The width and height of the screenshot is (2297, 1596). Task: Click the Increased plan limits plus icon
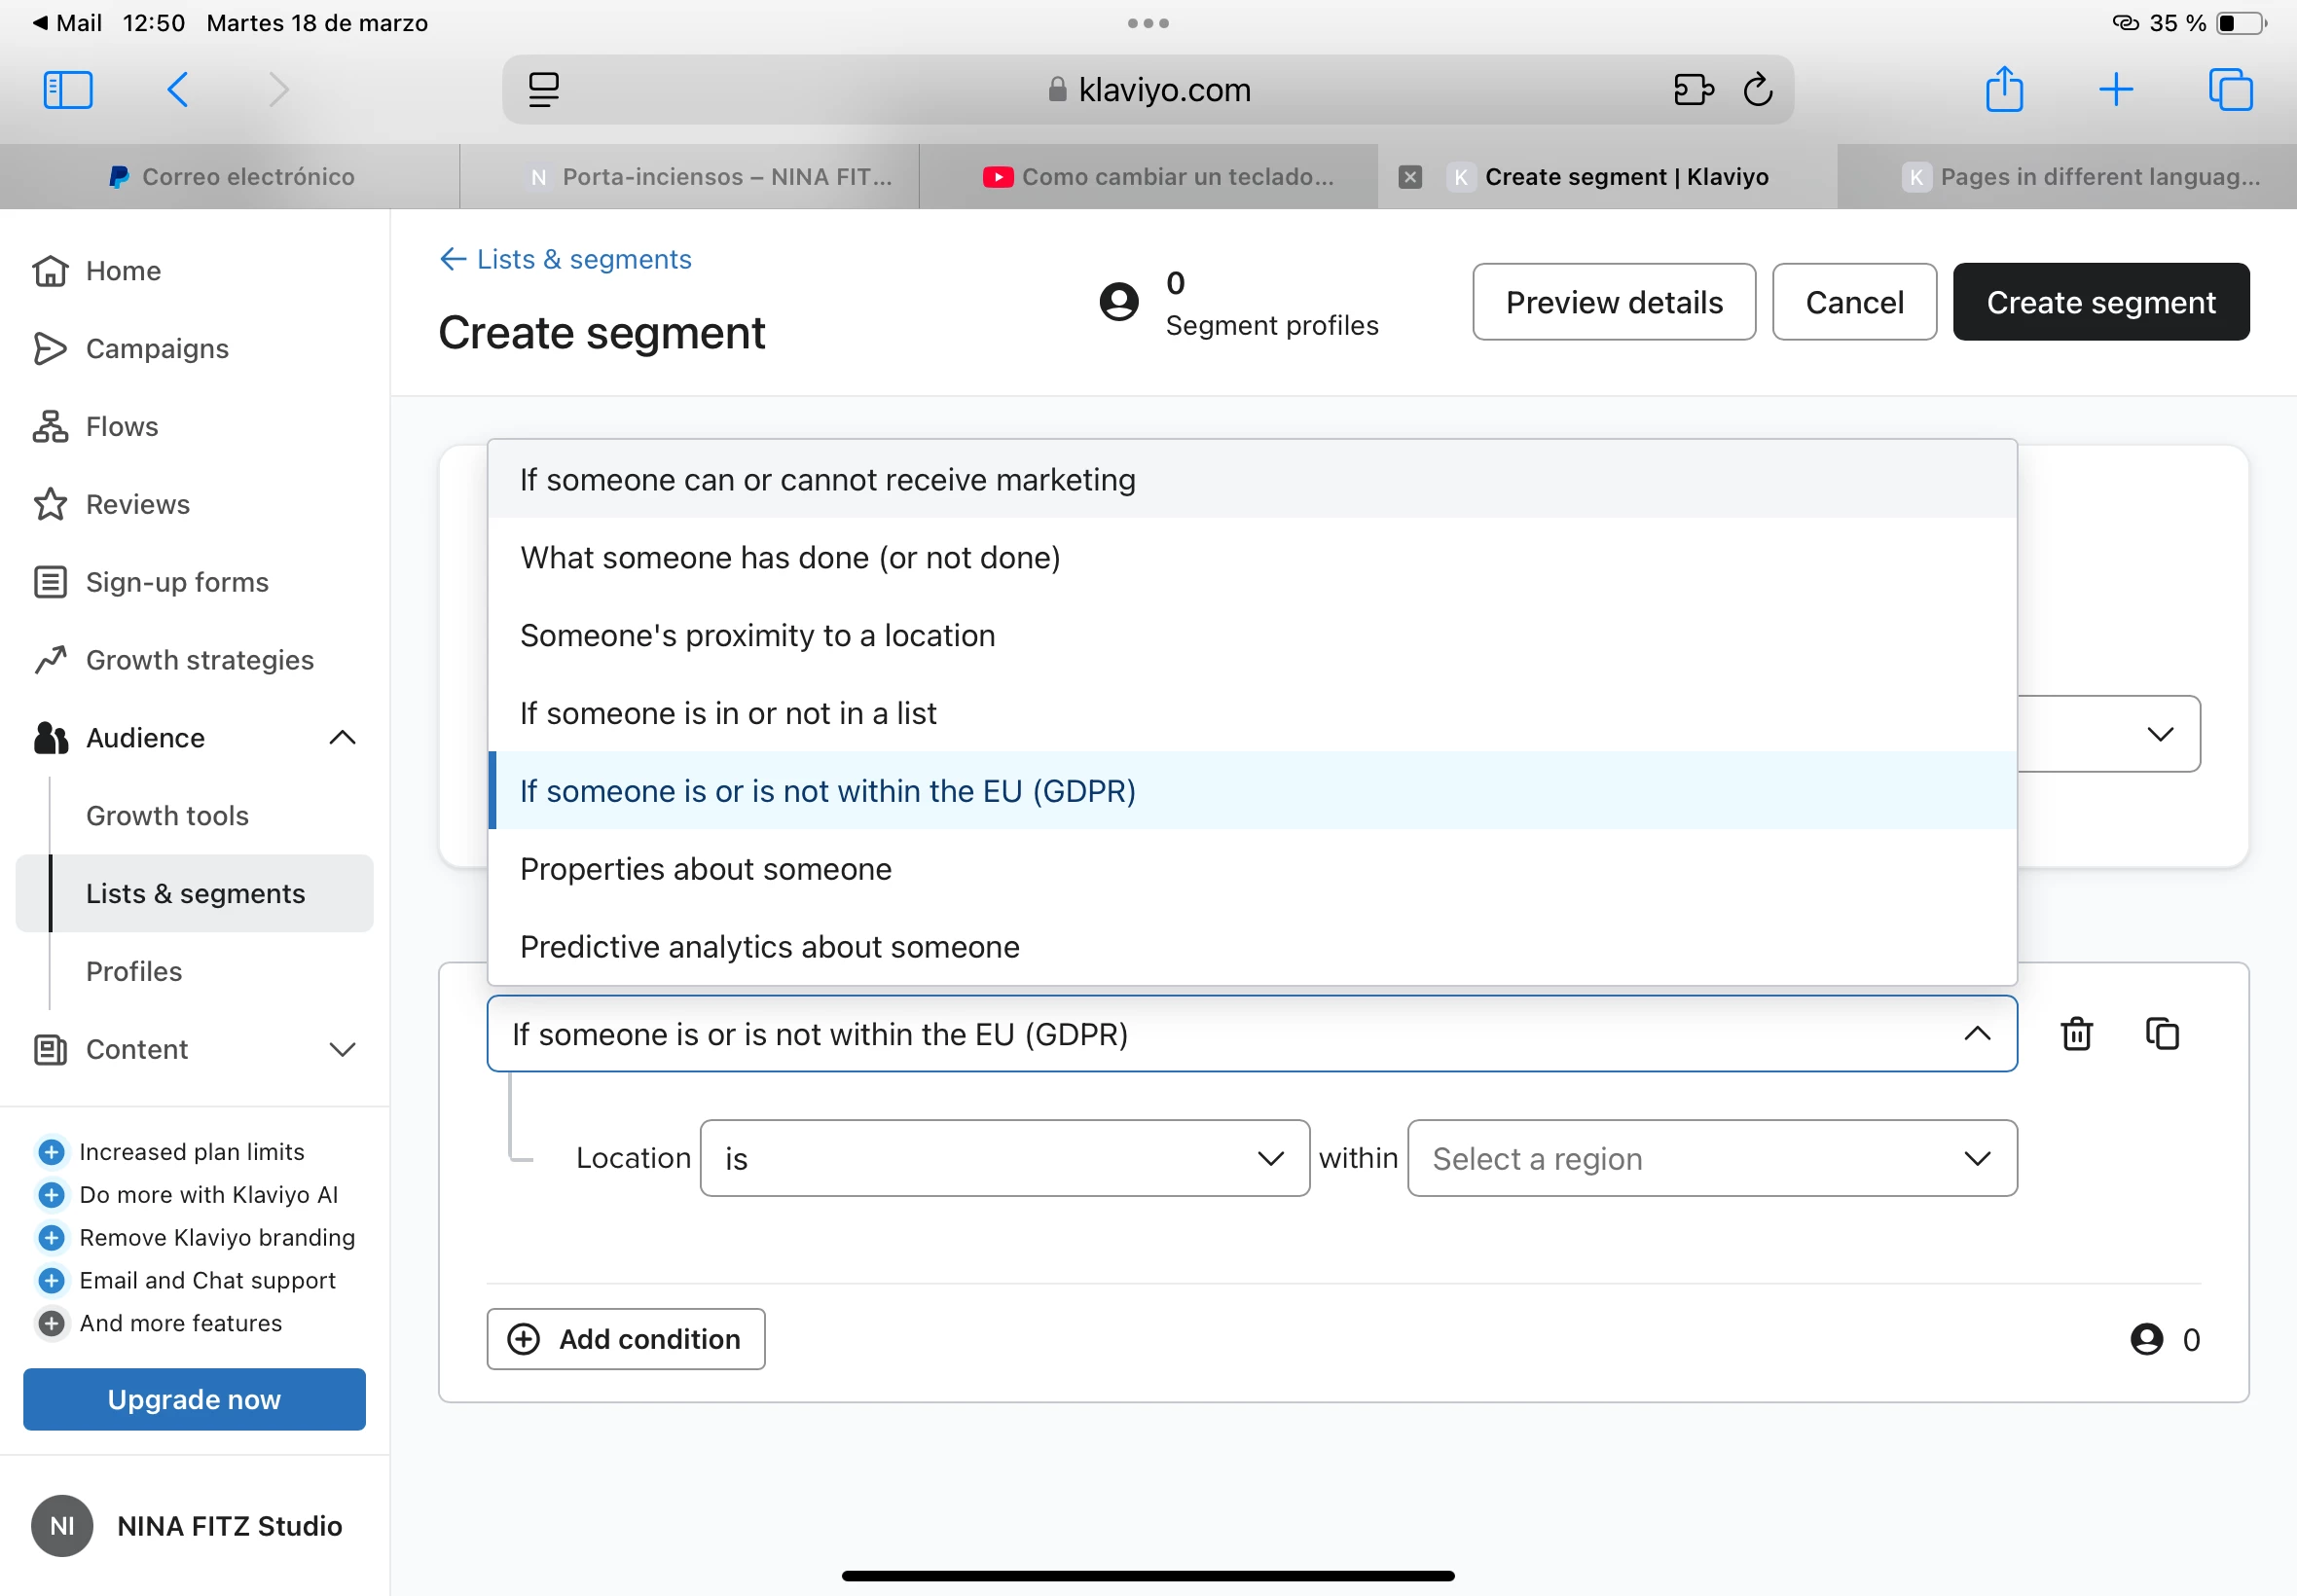[x=51, y=1152]
